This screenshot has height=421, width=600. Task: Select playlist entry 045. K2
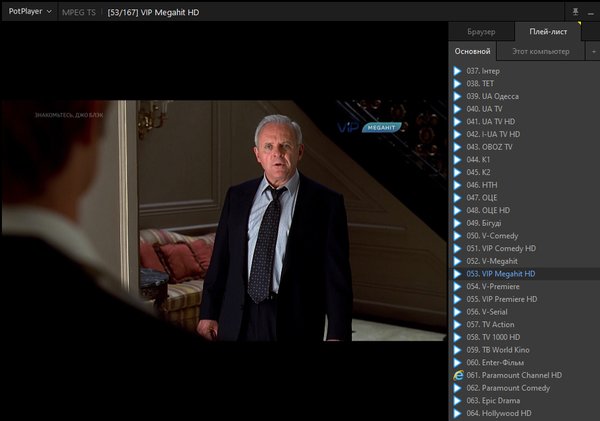point(524,172)
